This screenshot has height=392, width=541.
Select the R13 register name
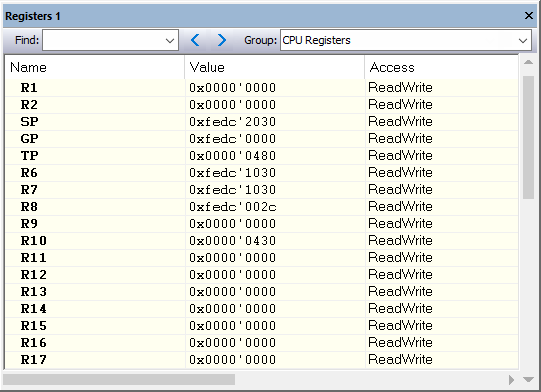tap(33, 292)
